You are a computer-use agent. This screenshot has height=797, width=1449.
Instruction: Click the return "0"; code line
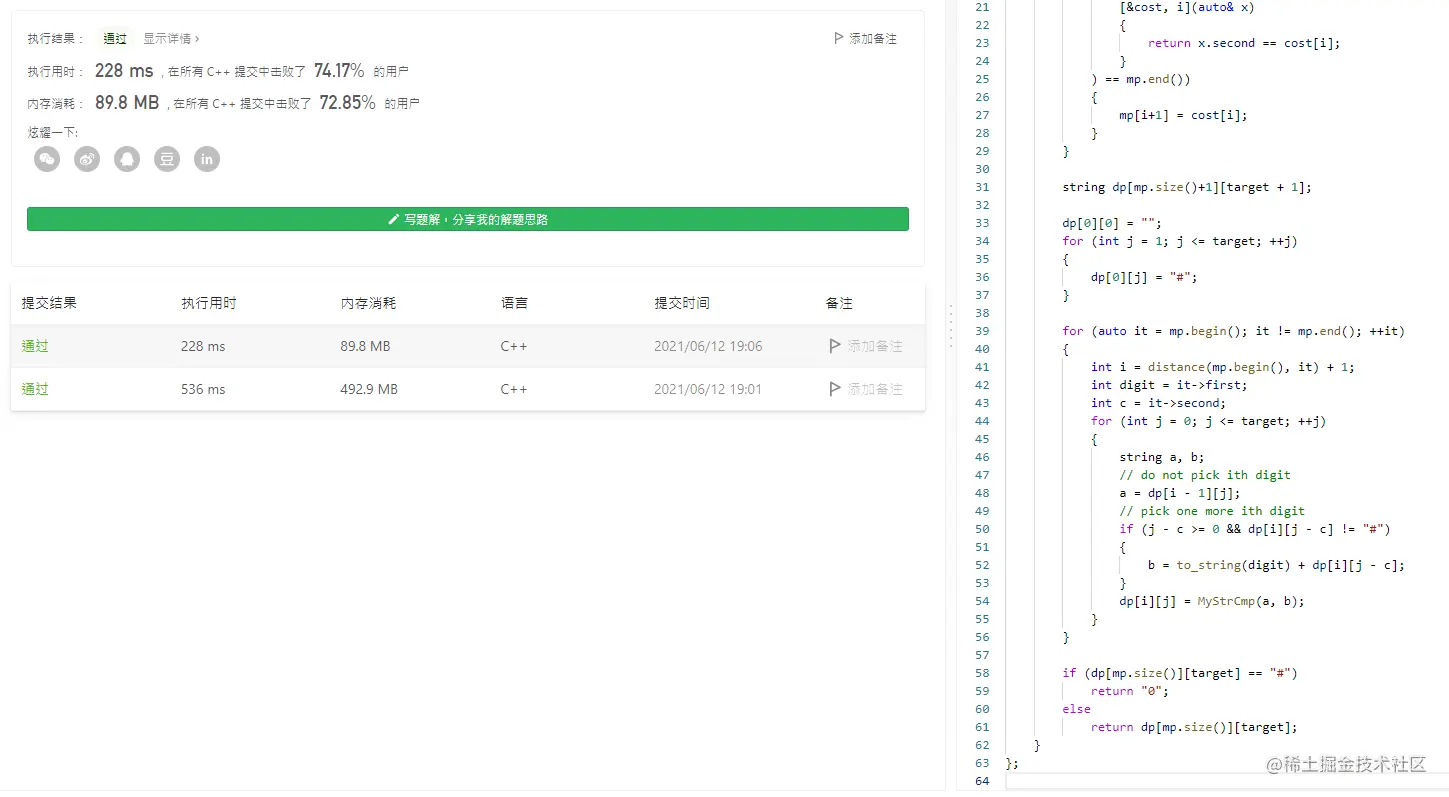[x=1129, y=691]
